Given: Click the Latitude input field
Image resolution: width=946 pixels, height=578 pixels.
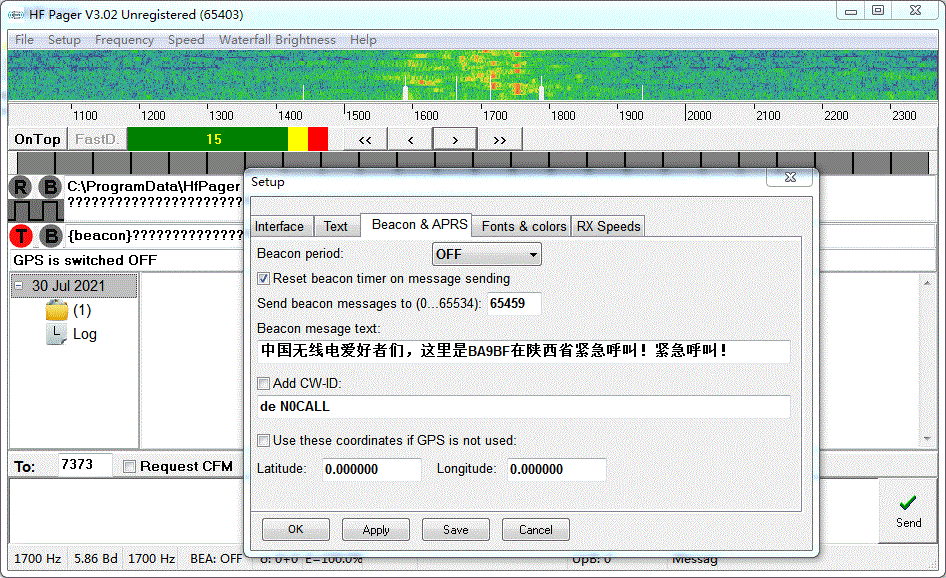Looking at the screenshot, I should 372,469.
